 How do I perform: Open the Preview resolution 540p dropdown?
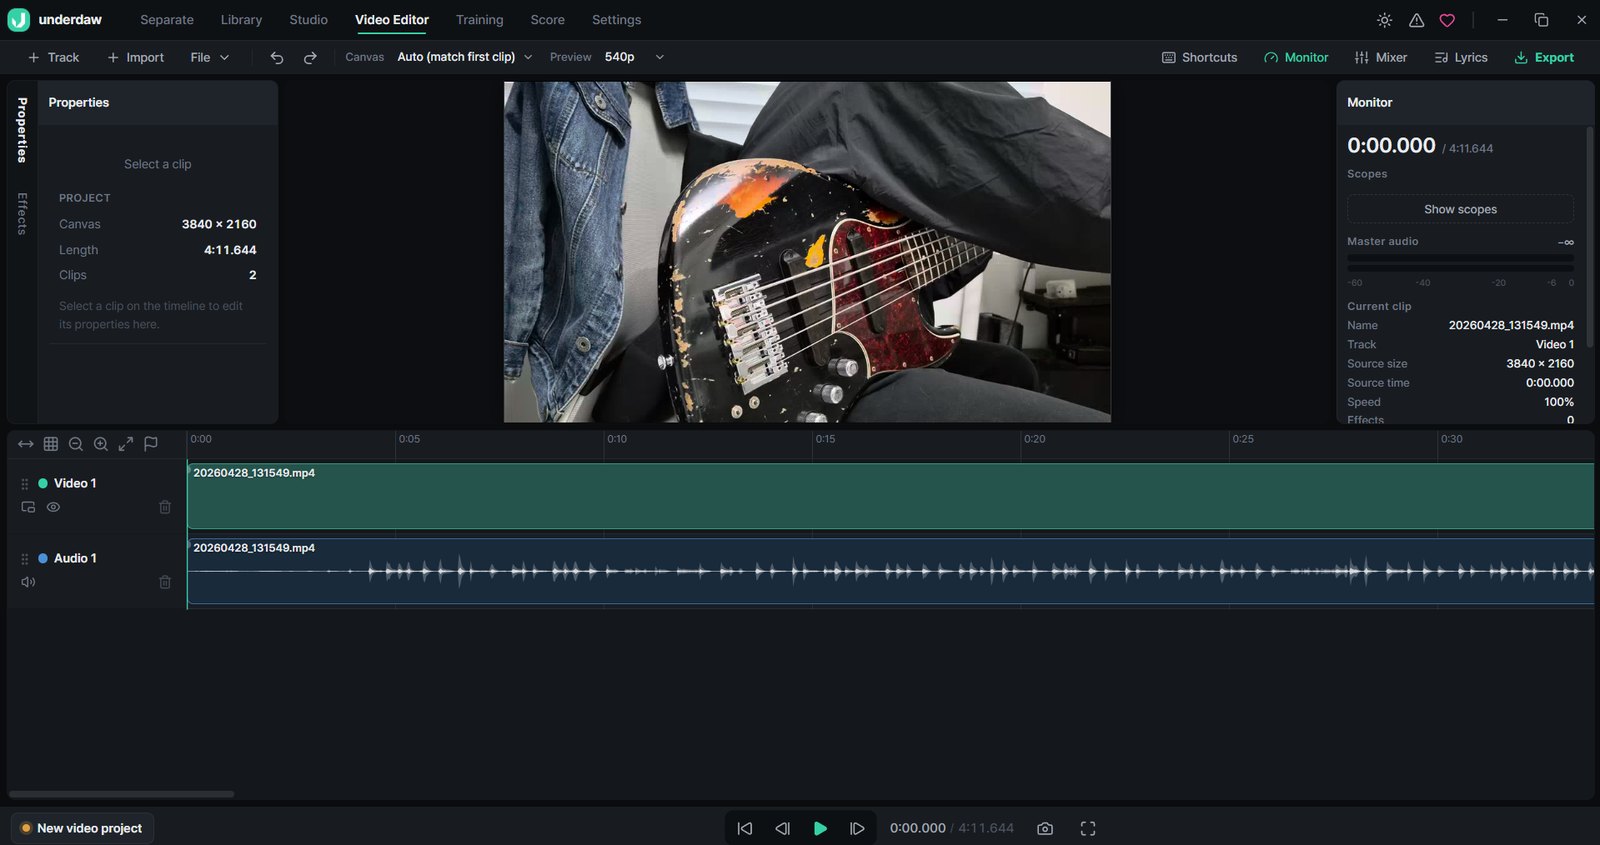coord(634,57)
